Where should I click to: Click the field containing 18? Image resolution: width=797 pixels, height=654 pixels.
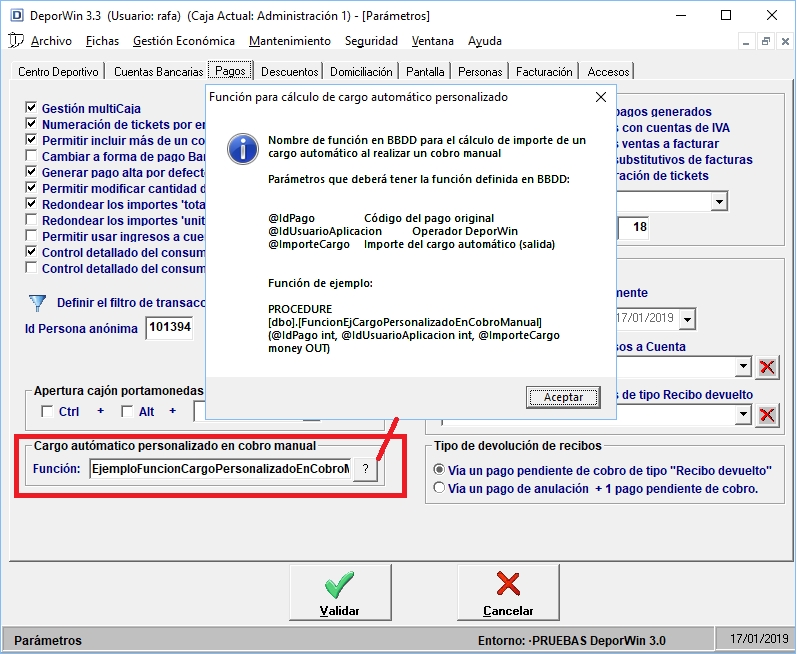coord(633,227)
